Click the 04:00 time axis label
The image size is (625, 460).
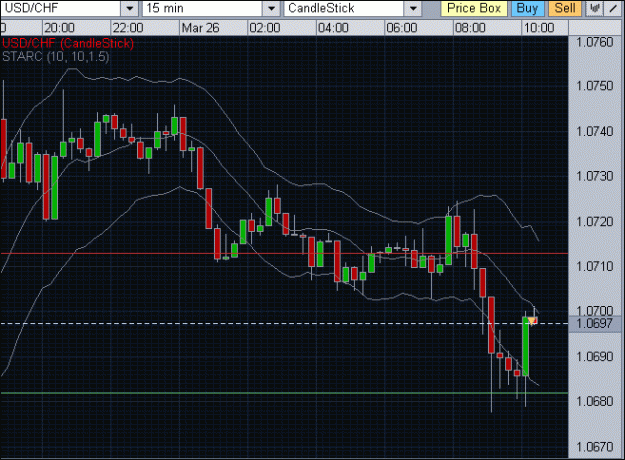click(x=334, y=28)
